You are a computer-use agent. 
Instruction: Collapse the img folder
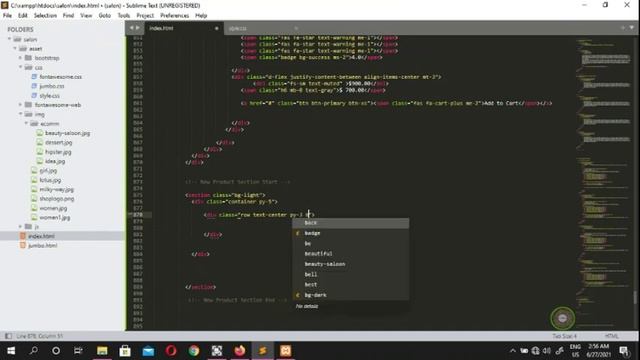[x=20, y=114]
